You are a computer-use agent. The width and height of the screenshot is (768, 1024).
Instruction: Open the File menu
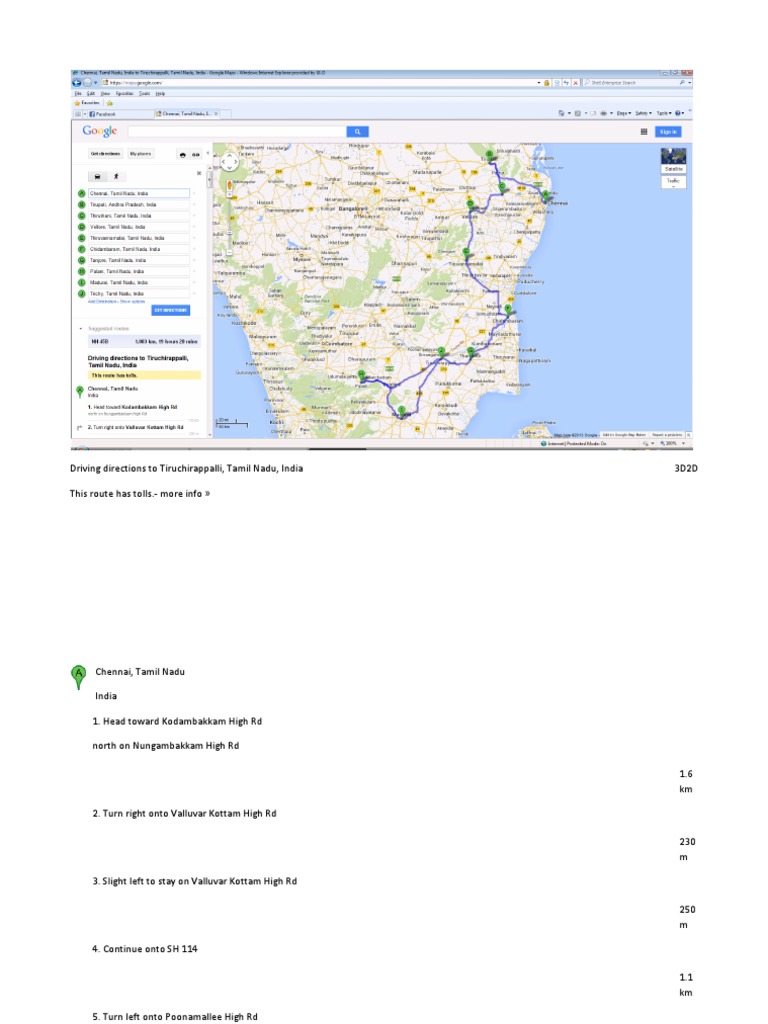pyautogui.click(x=78, y=93)
